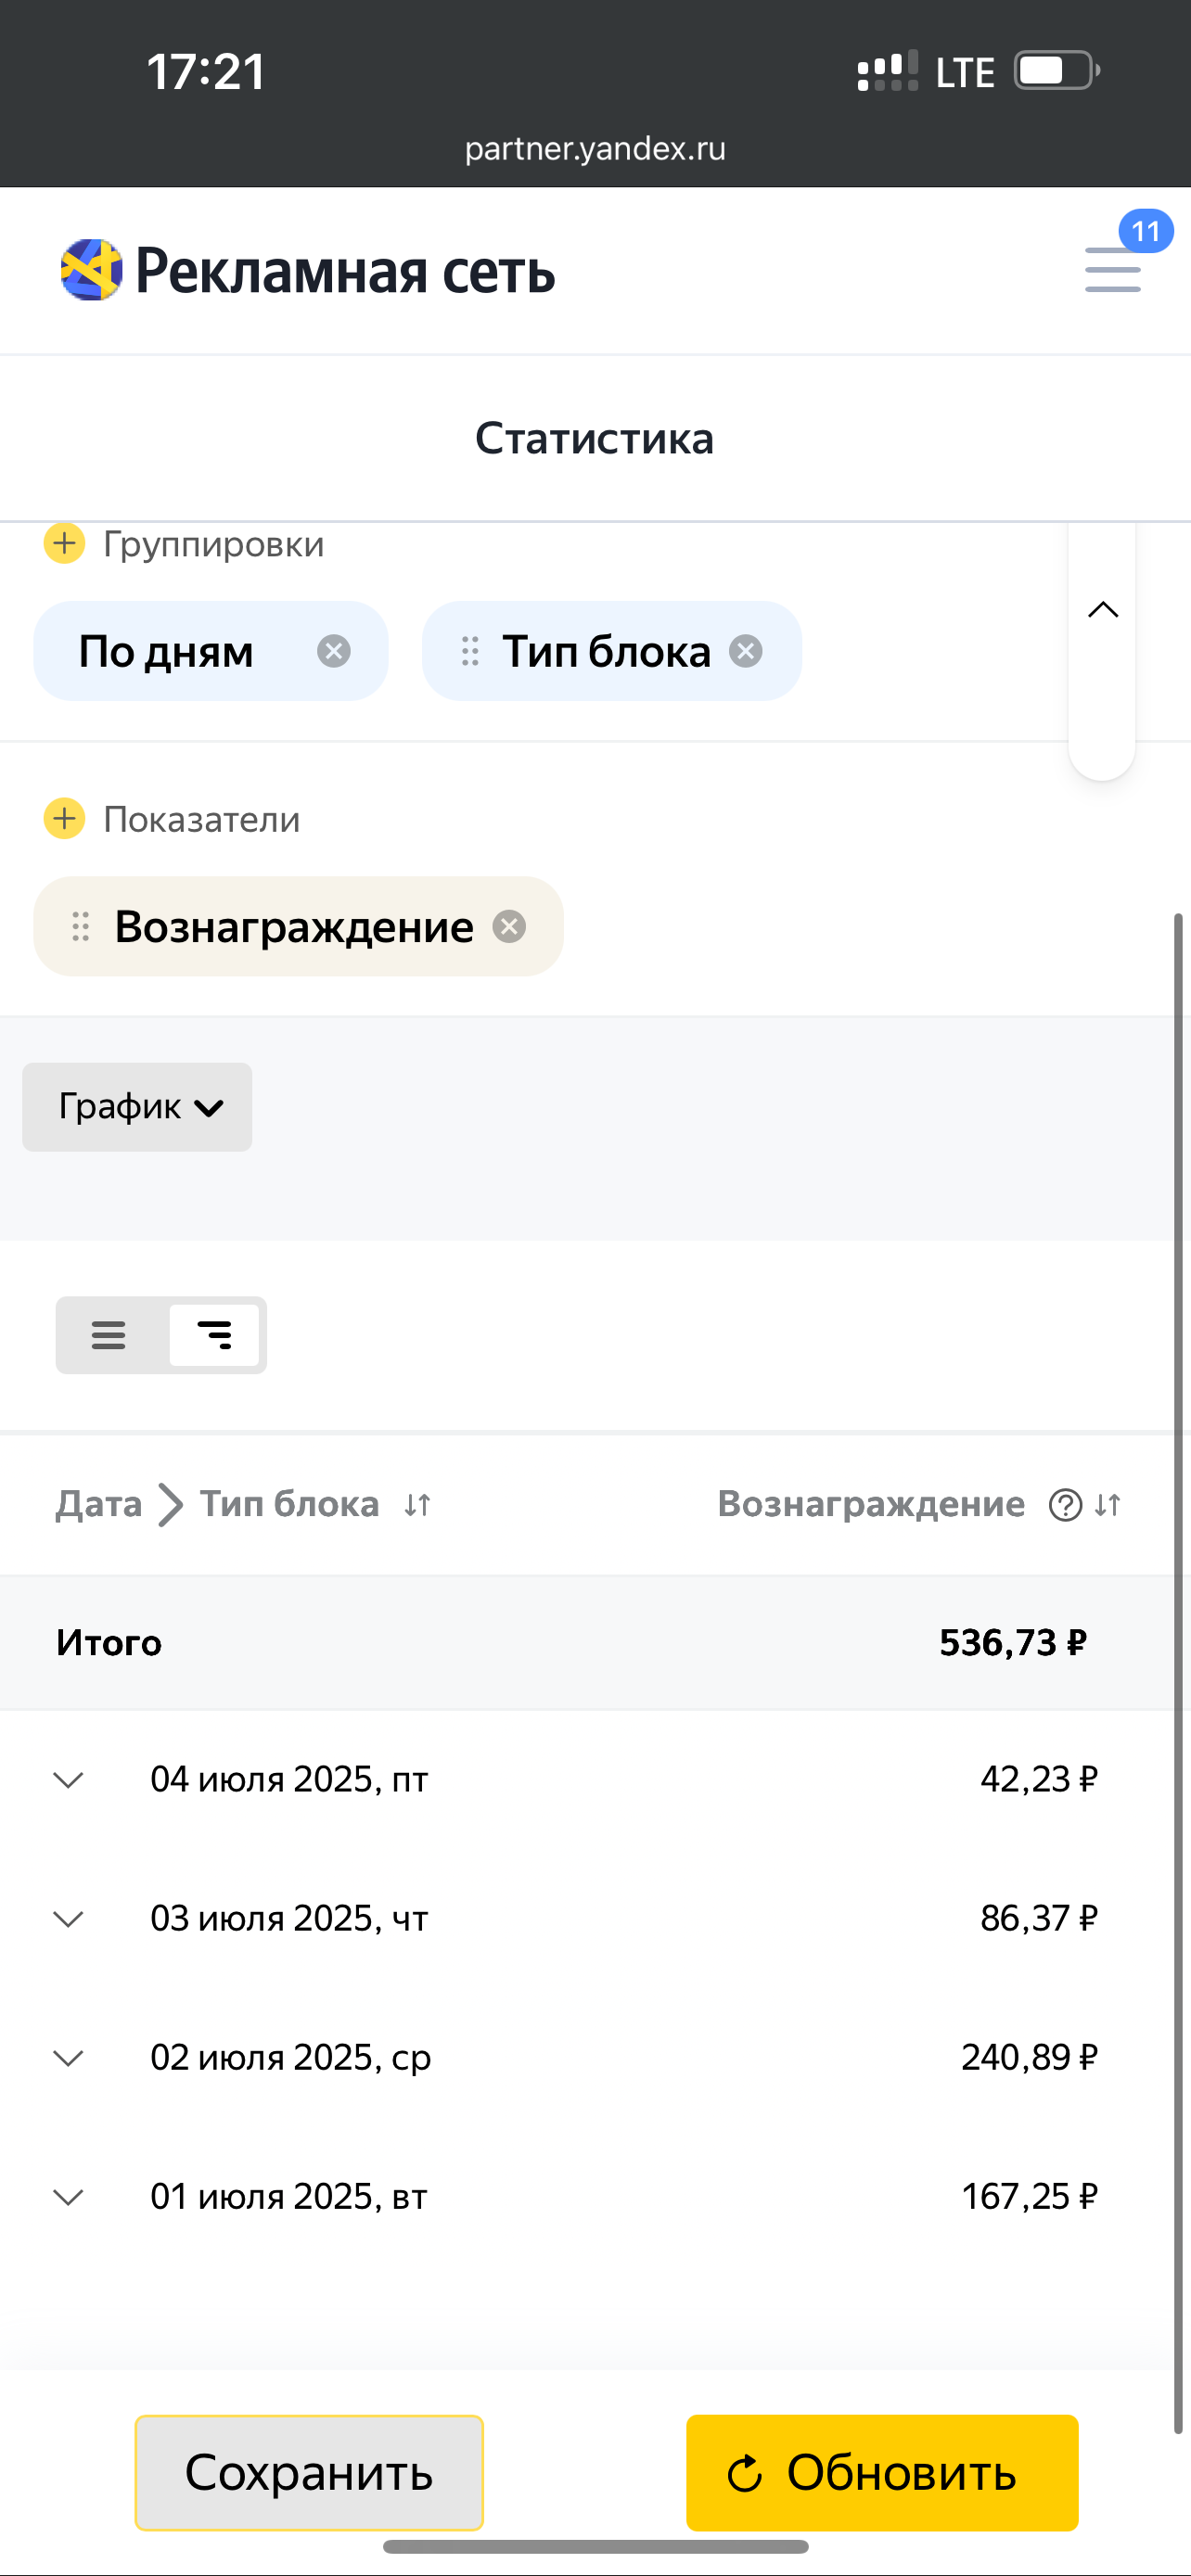Open Вознаграждение help question-mark icon
This screenshot has height=2576, width=1191.
coord(1065,1505)
